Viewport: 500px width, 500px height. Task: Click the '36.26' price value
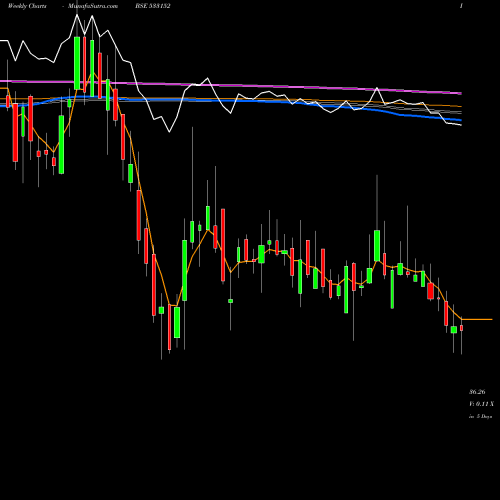477,392
